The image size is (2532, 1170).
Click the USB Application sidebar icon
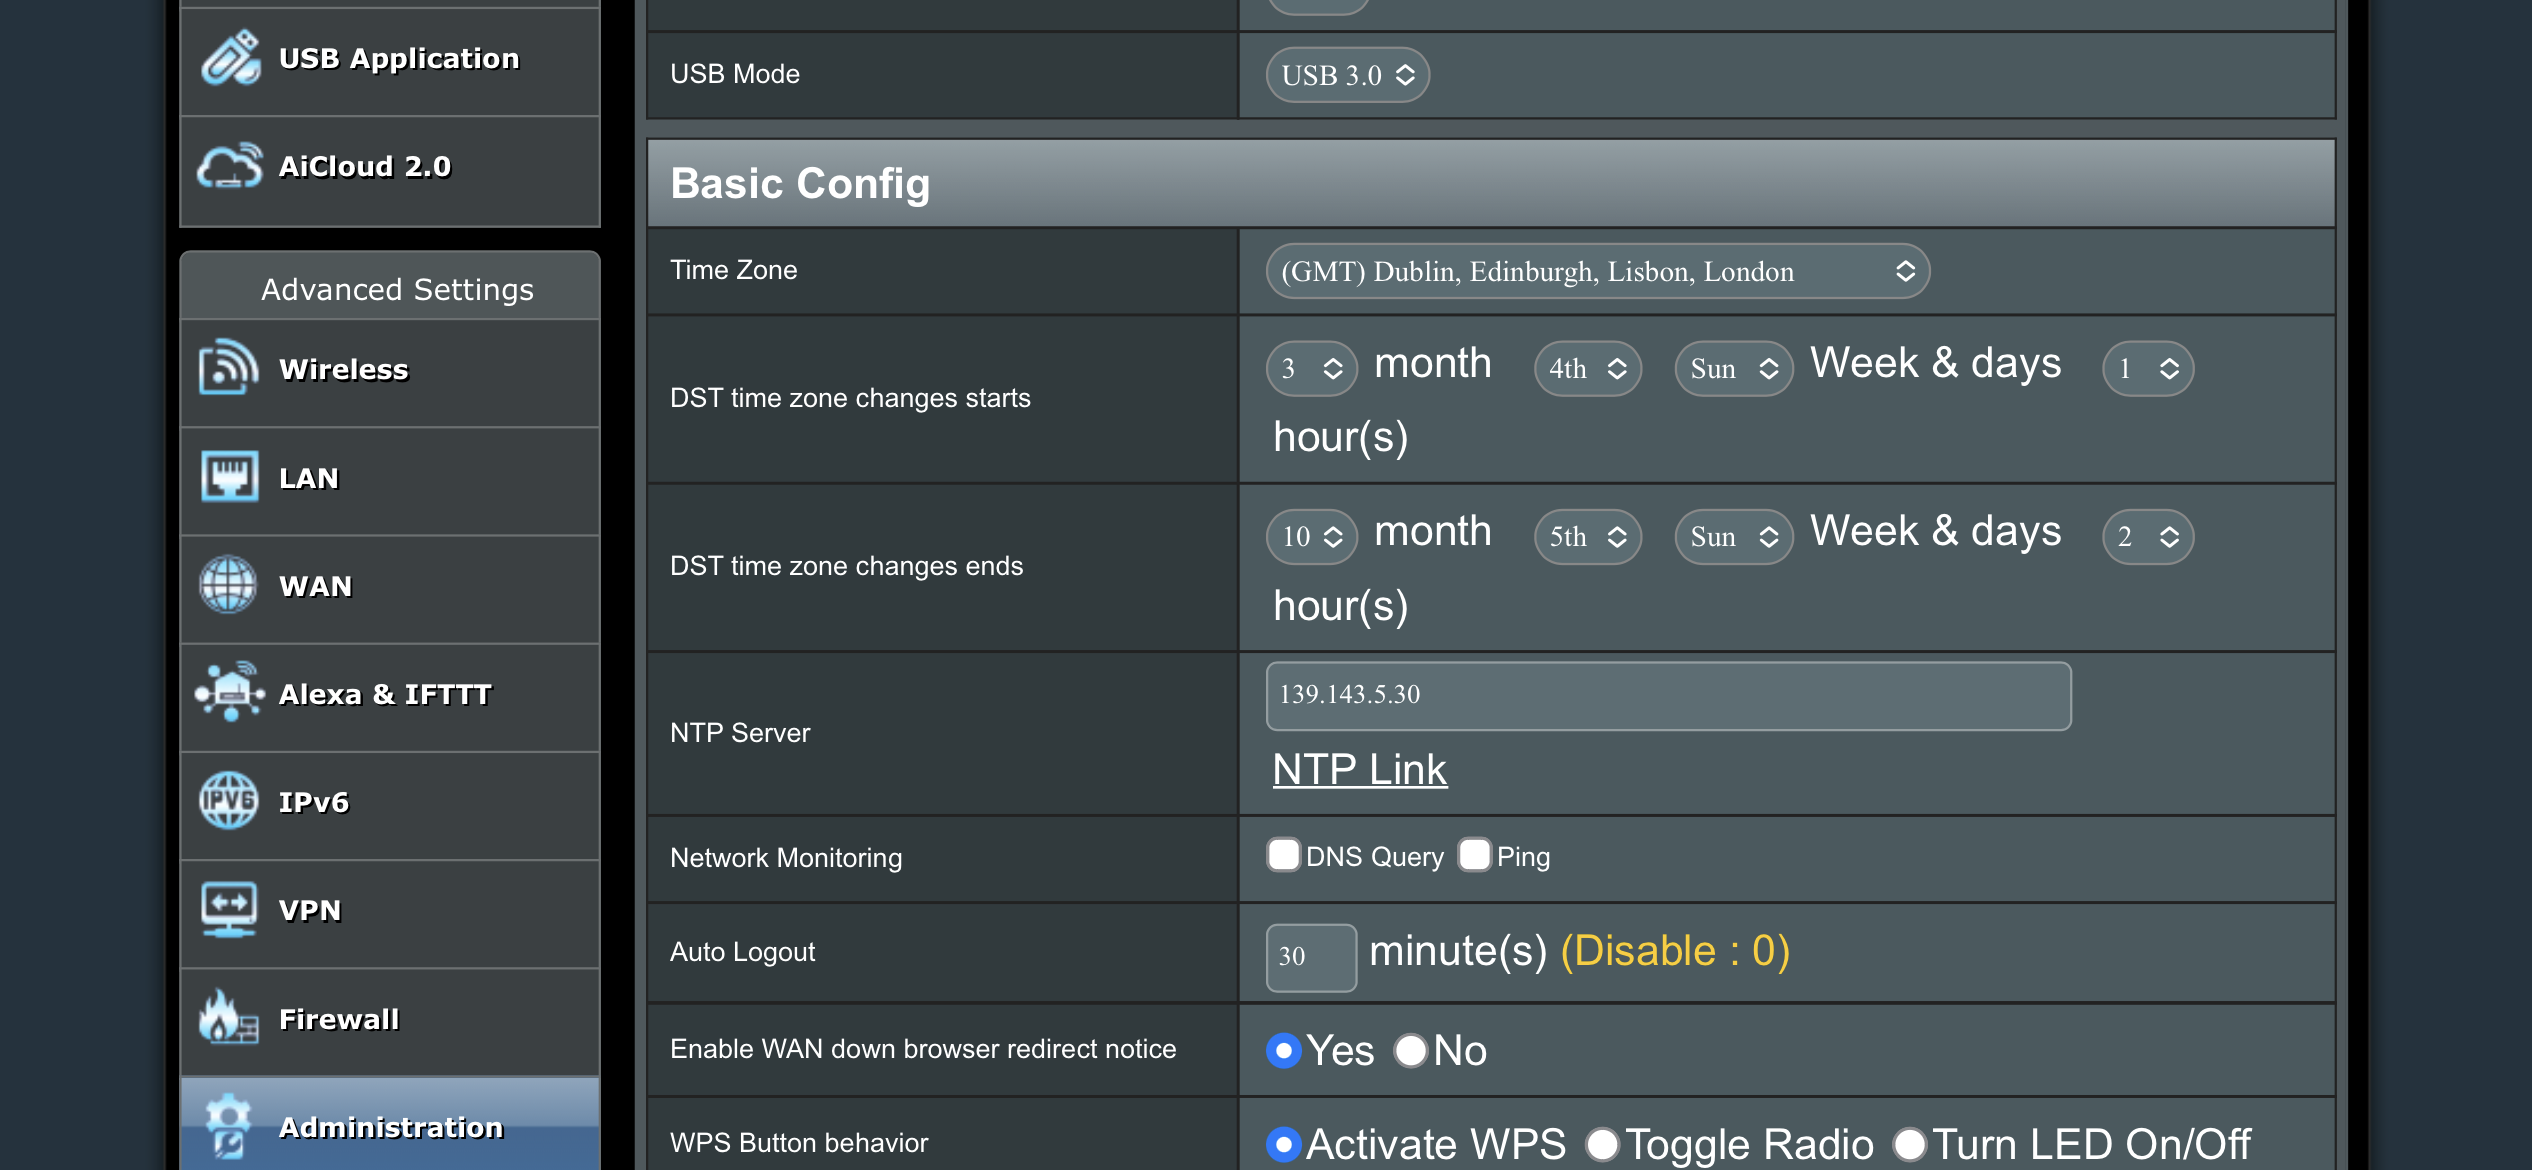(230, 59)
